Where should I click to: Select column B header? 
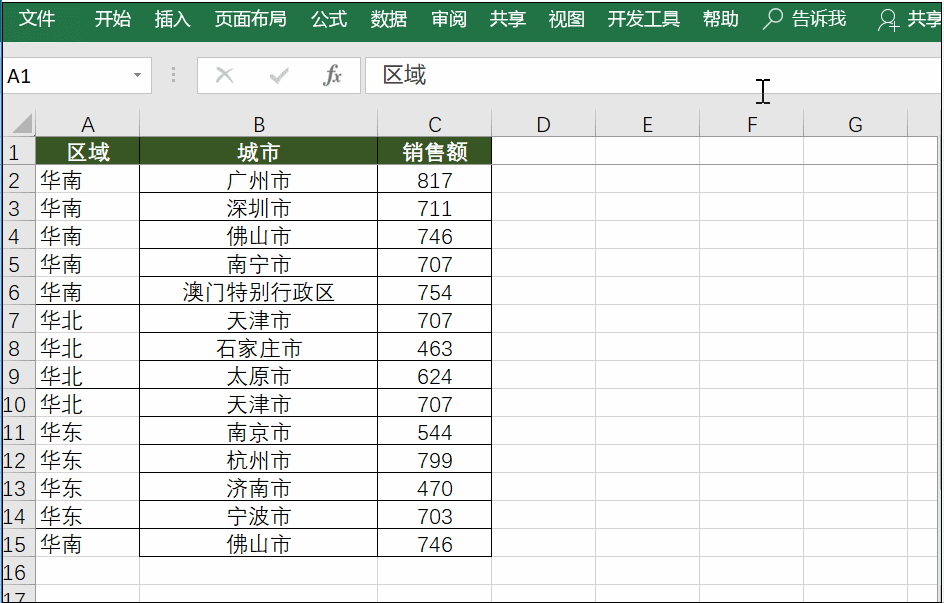(259, 124)
